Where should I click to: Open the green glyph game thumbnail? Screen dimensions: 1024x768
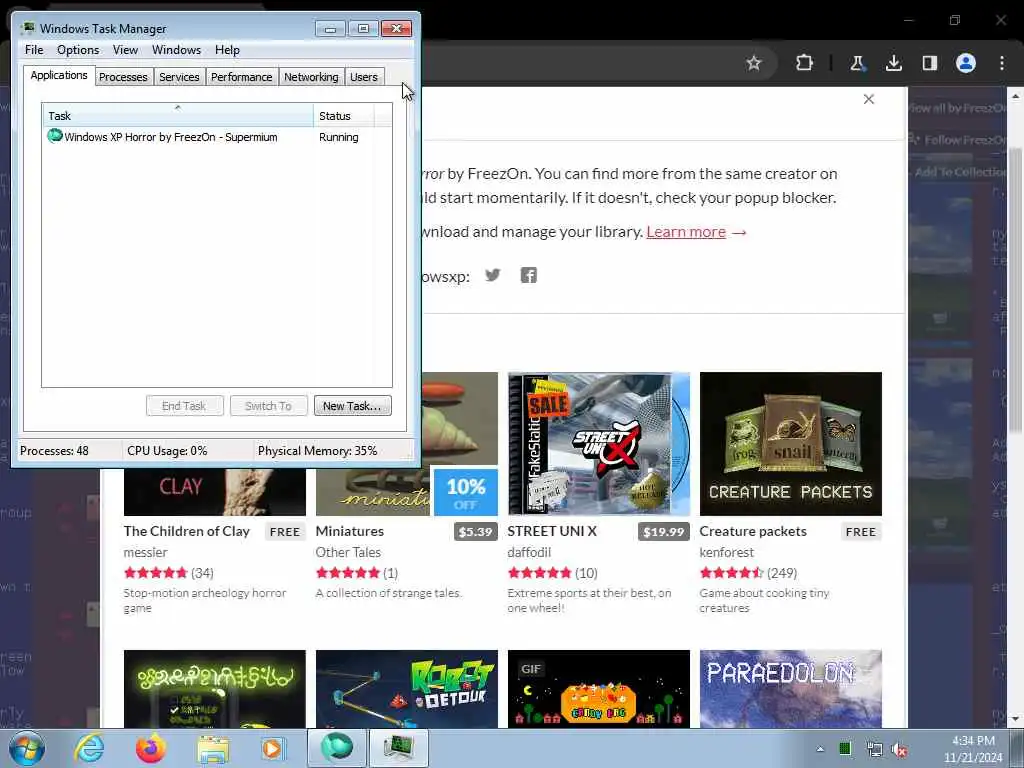tap(214, 688)
